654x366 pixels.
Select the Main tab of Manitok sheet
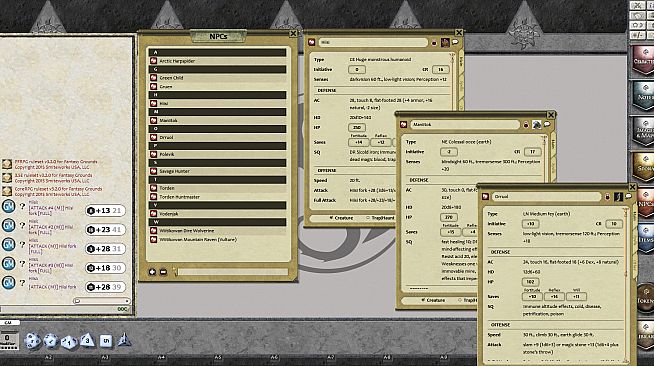553,143
